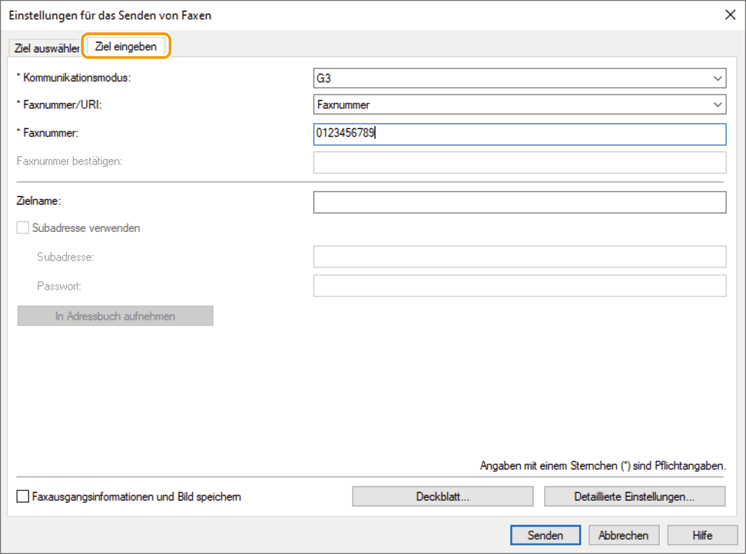The image size is (746, 554).
Task: Enable the Subadresse verwenden checkbox
Action: [x=24, y=228]
